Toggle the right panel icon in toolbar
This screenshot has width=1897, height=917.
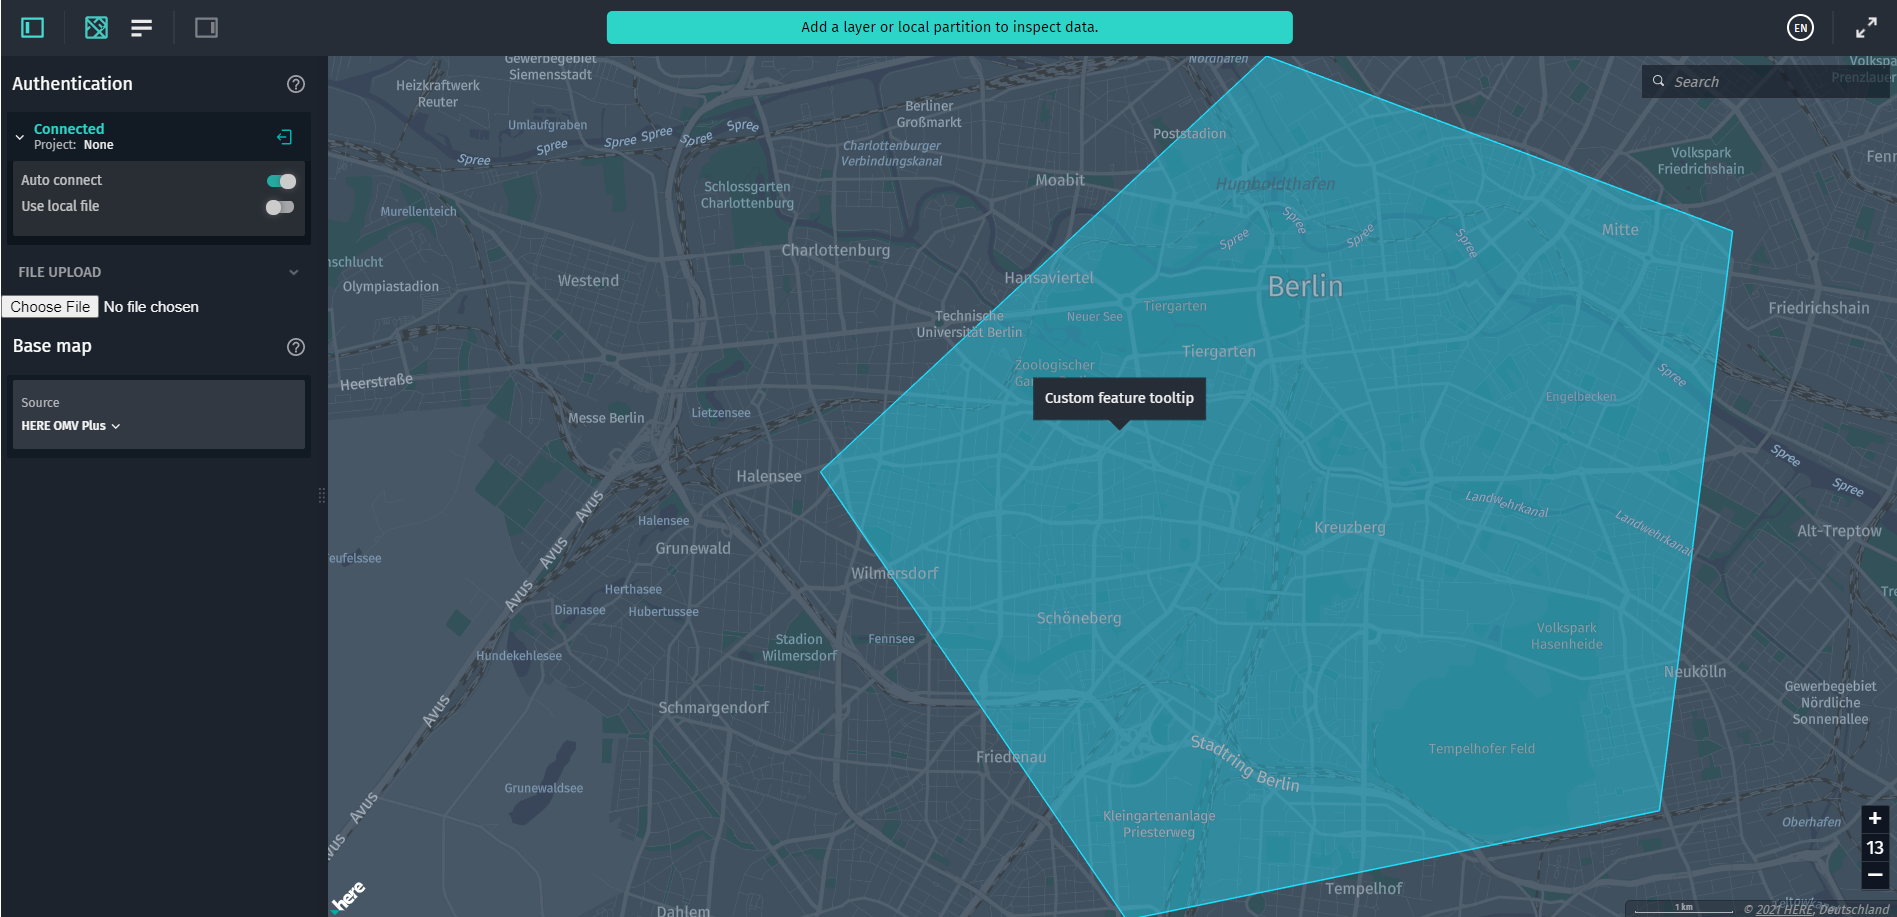206,27
